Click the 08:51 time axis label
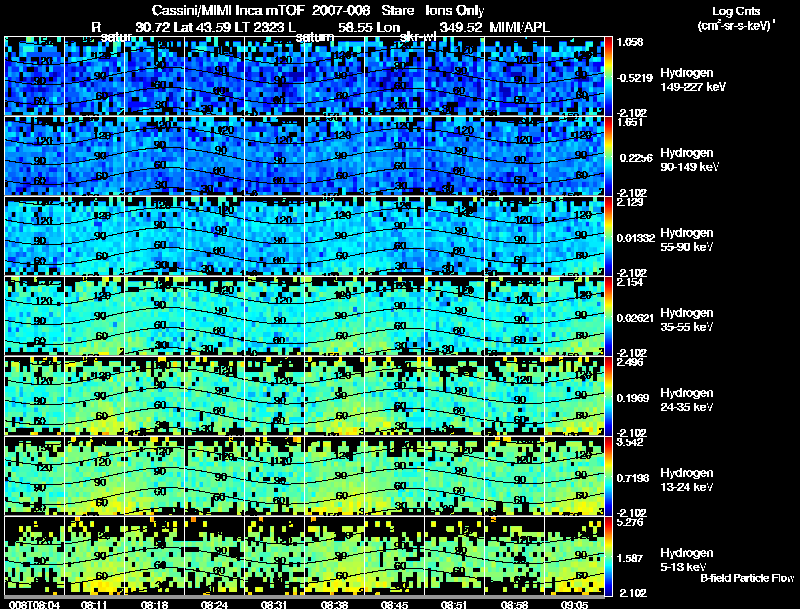This screenshot has width=800, height=609. (x=454, y=604)
